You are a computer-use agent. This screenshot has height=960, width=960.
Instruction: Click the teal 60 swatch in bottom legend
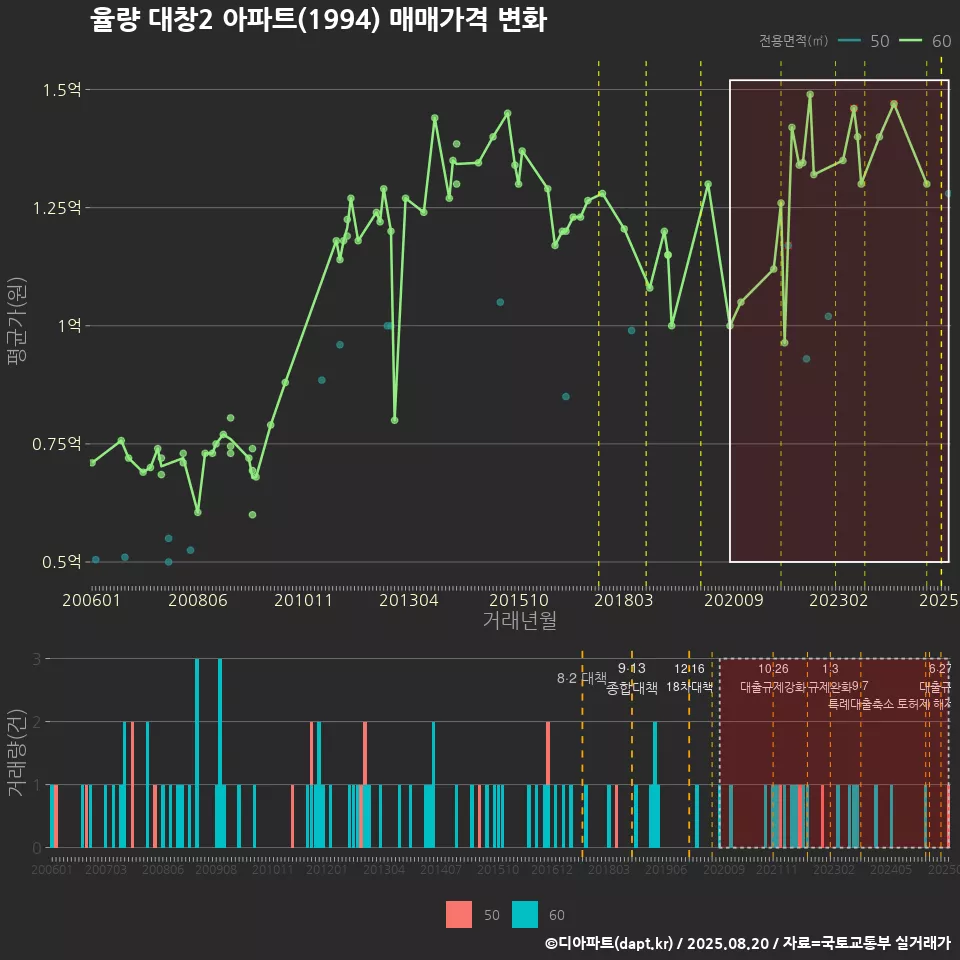(x=525, y=914)
